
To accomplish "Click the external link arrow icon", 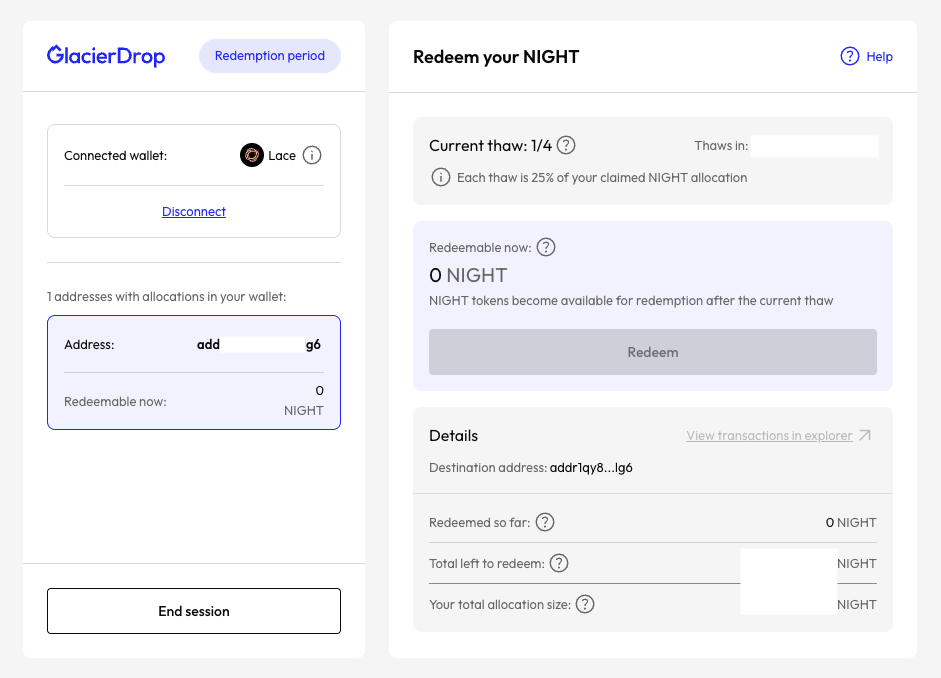I will [x=865, y=436].
